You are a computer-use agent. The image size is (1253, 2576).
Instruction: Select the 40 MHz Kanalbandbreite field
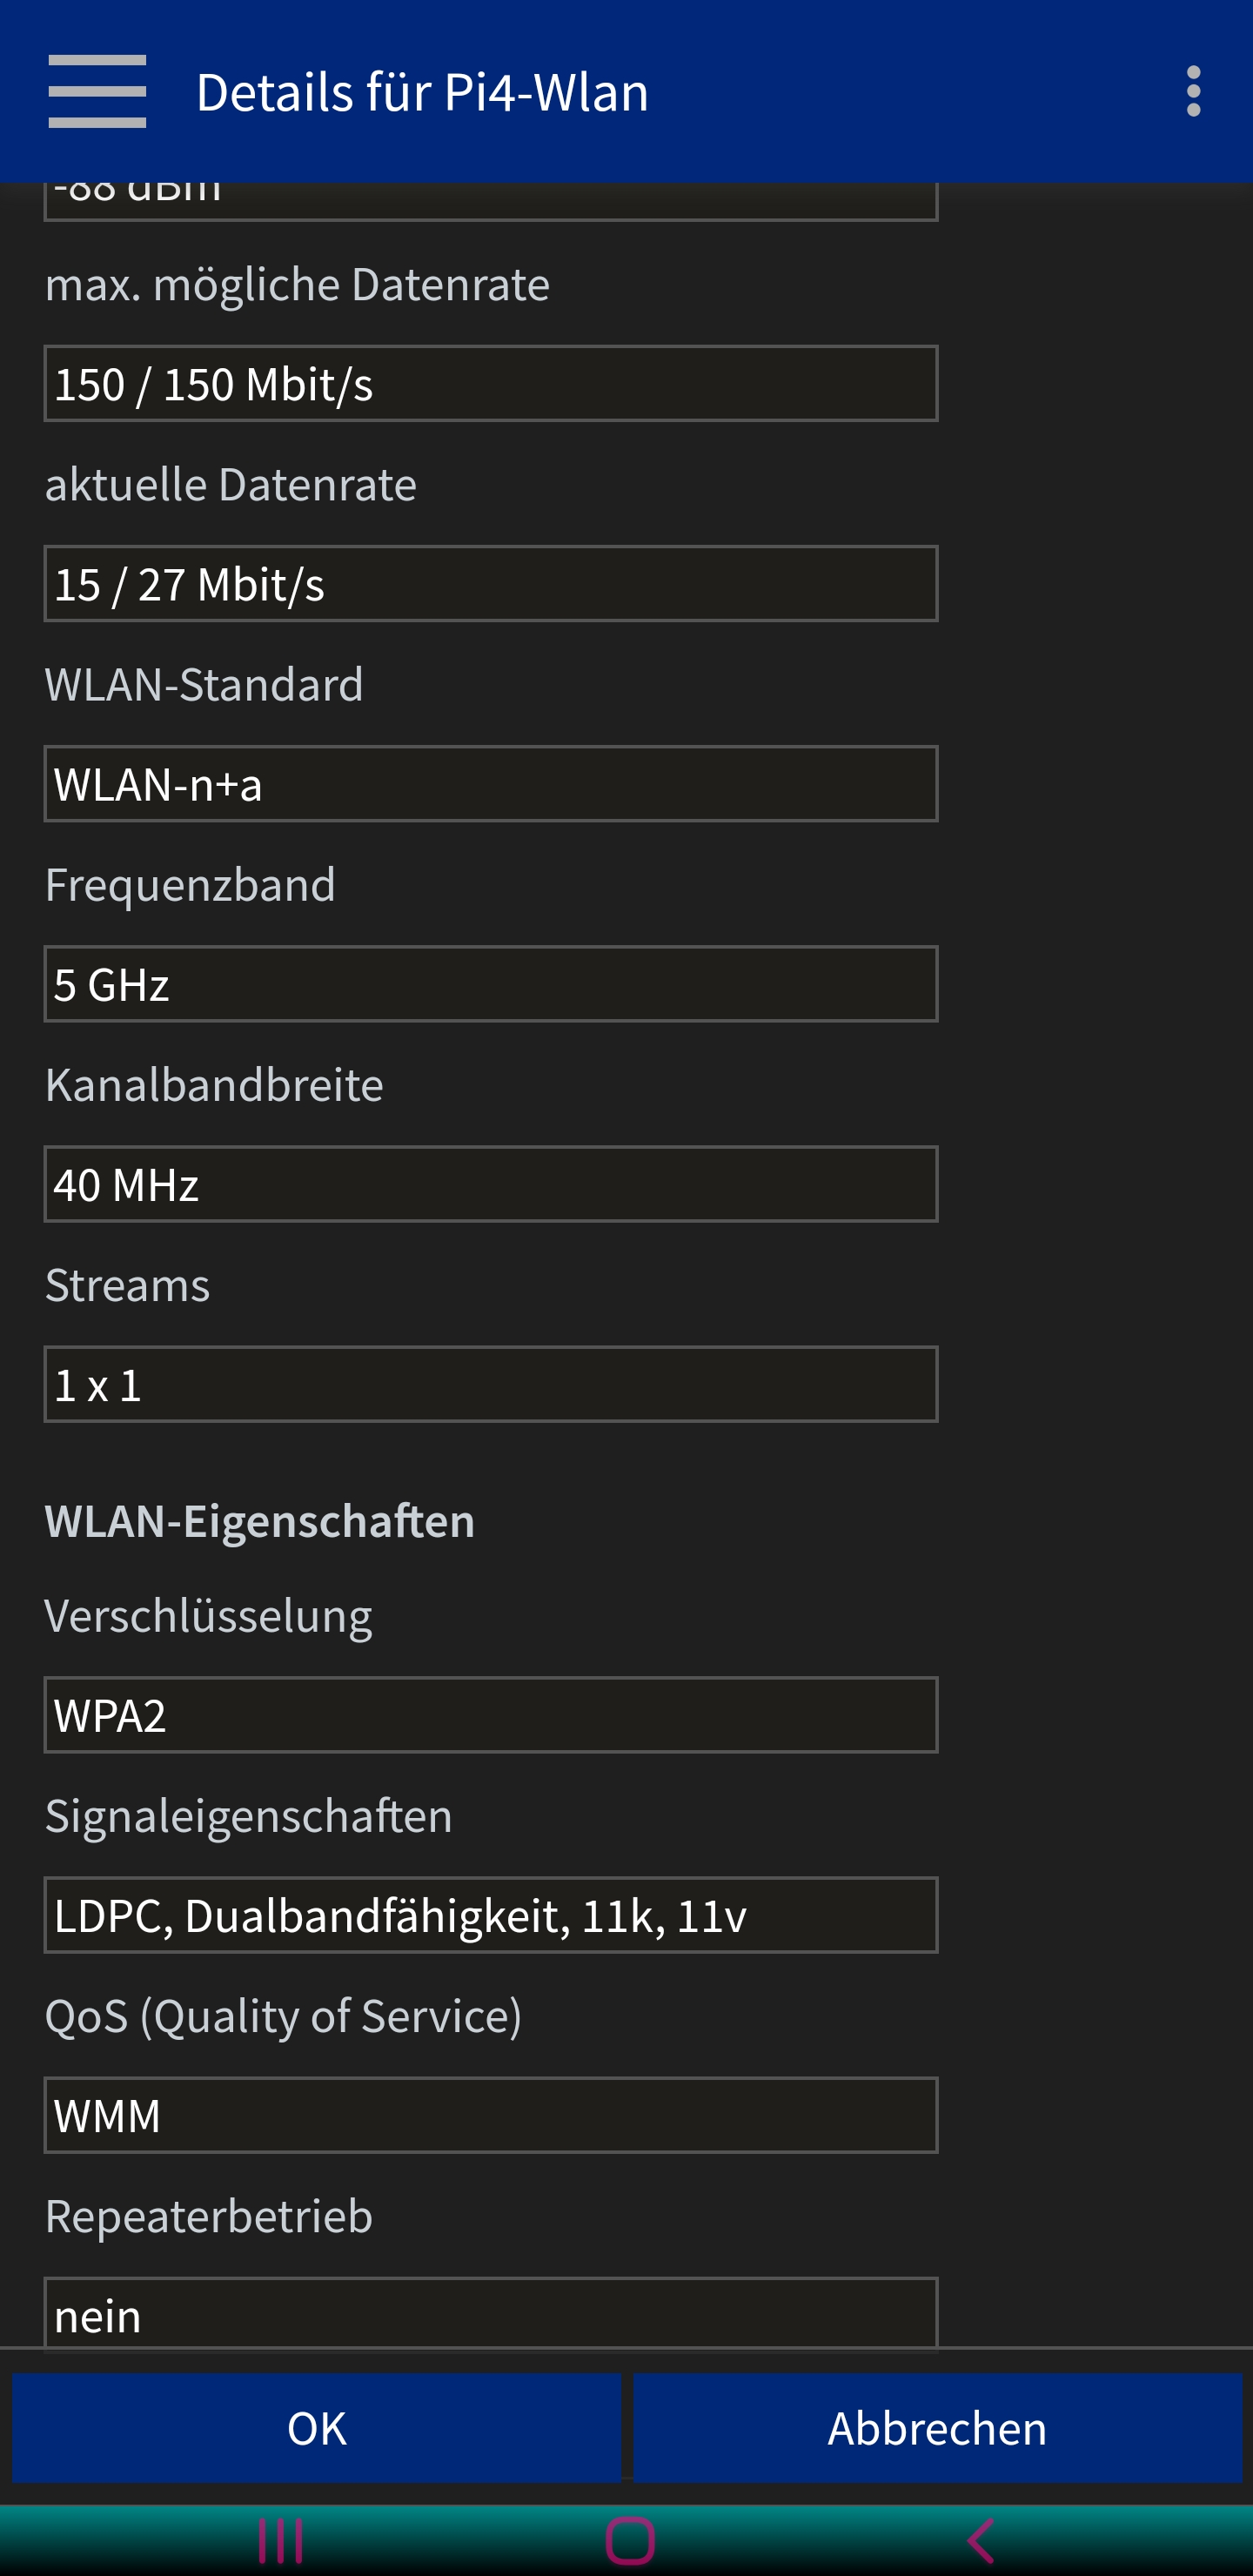pos(491,1184)
